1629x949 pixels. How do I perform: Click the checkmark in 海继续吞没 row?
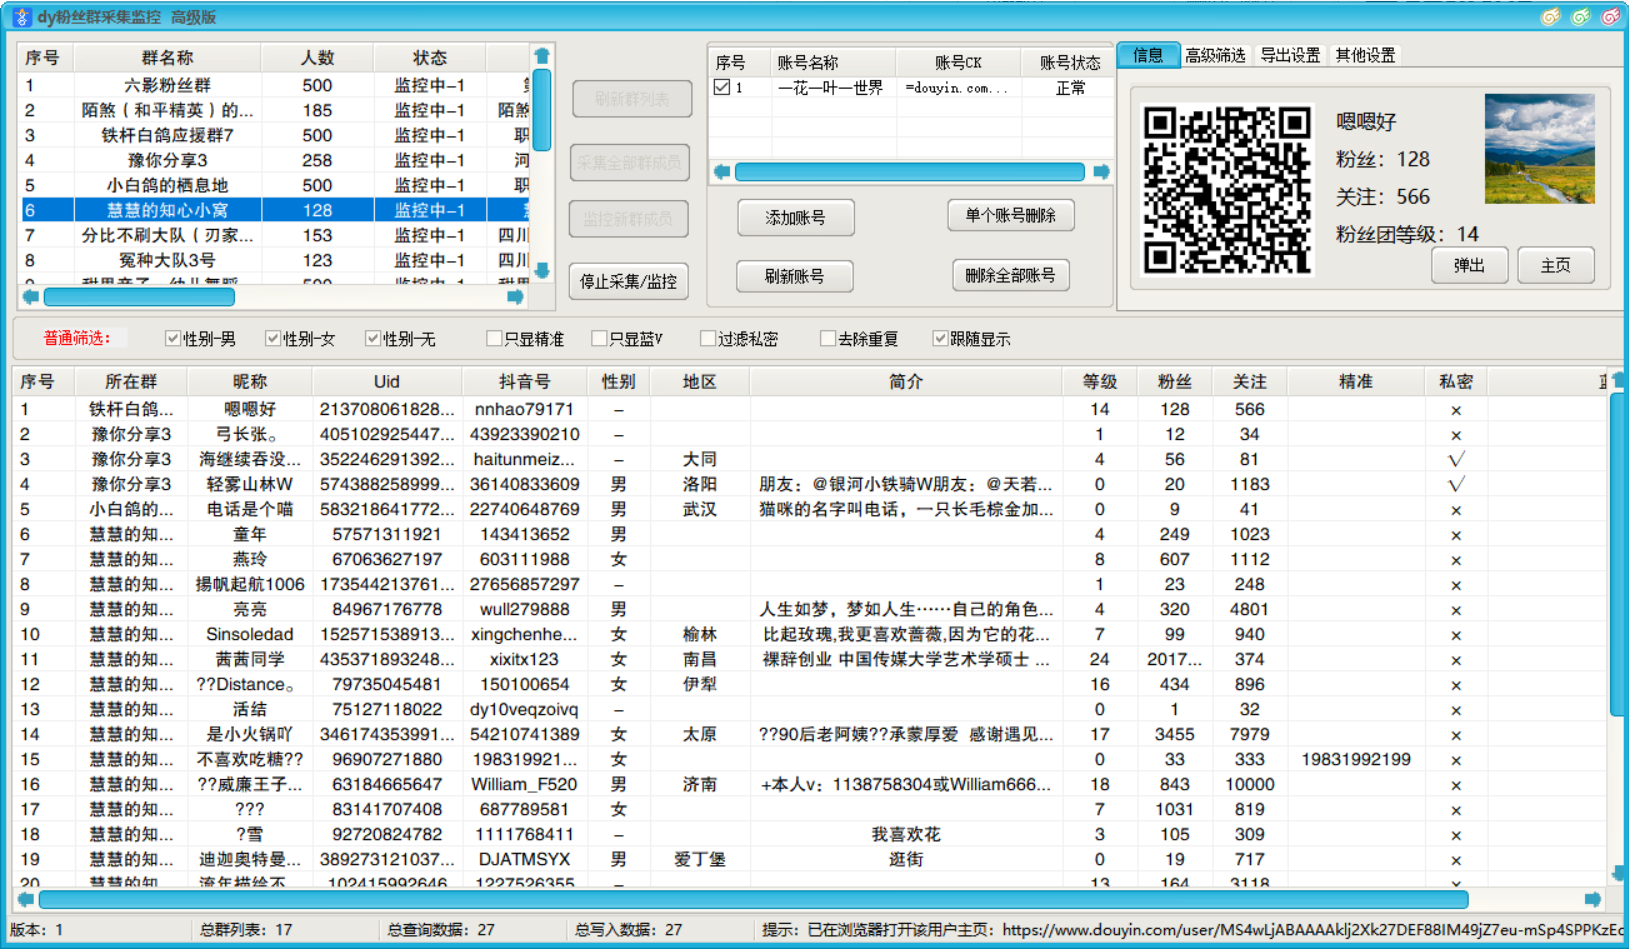[1456, 460]
